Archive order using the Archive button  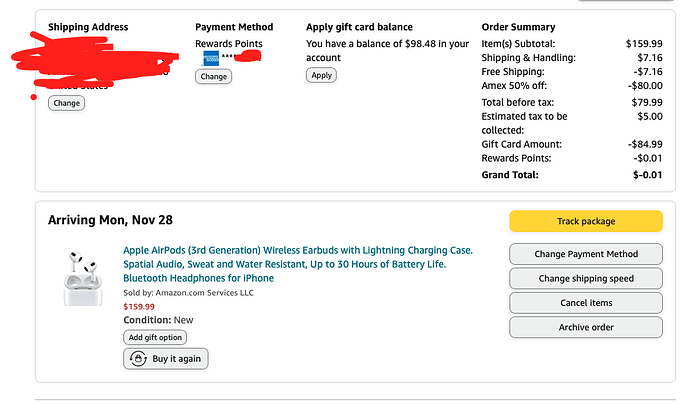click(x=585, y=327)
